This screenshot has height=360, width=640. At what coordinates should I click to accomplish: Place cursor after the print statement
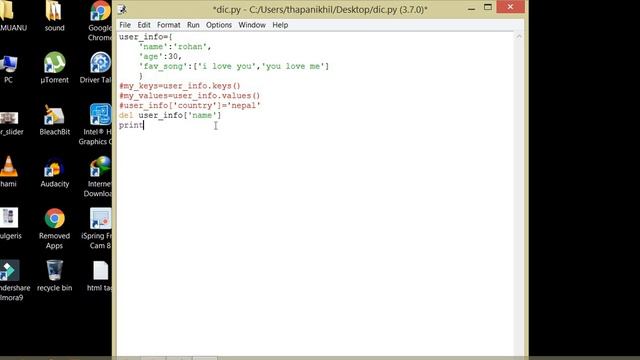click(144, 125)
